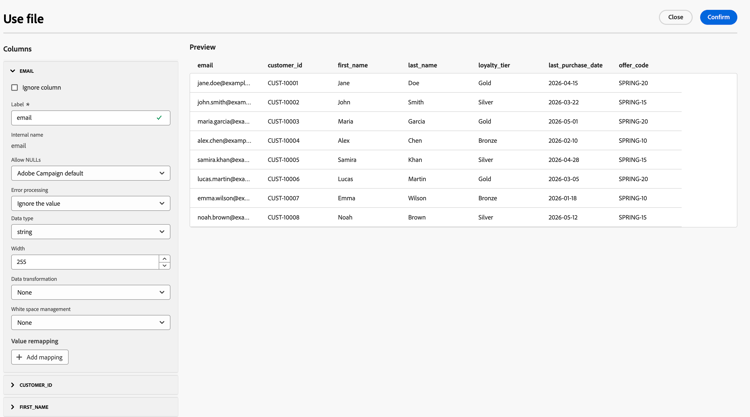Open the Data type dropdown
Viewport: 750px width, 417px height.
click(90, 231)
